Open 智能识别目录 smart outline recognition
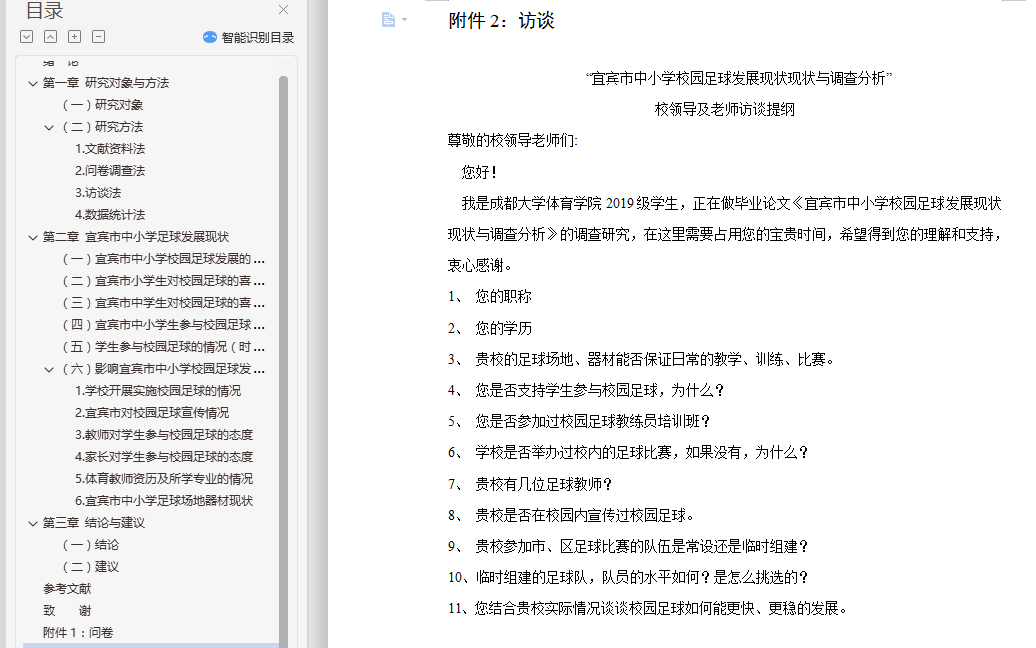This screenshot has width=1036, height=648. pyautogui.click(x=248, y=38)
